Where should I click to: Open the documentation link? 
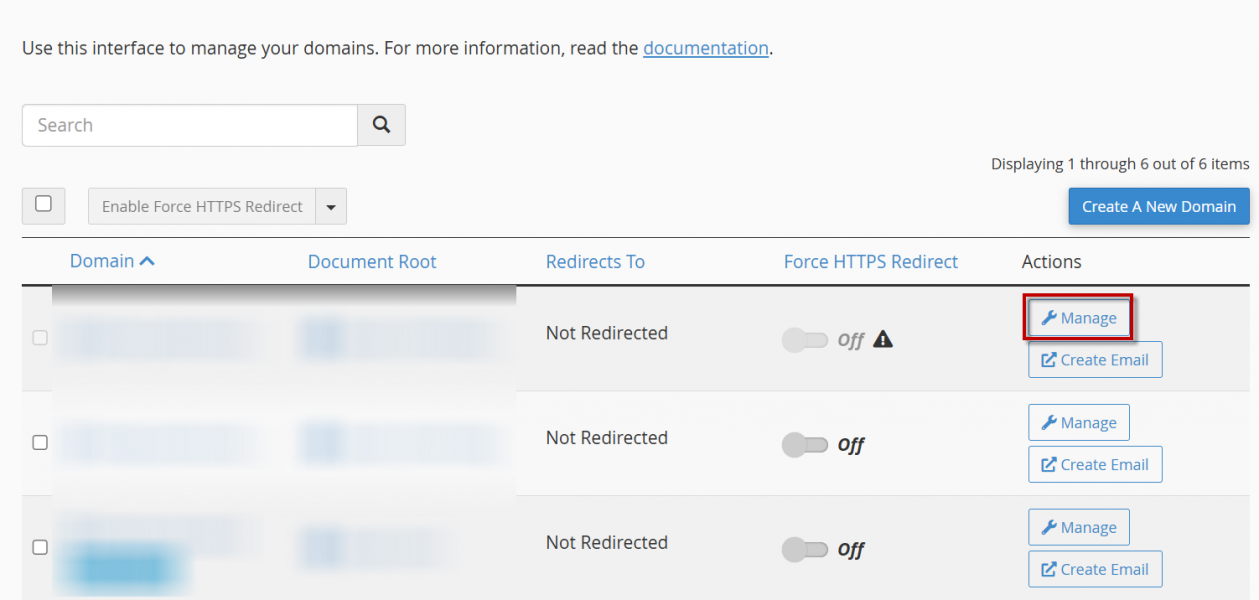705,48
